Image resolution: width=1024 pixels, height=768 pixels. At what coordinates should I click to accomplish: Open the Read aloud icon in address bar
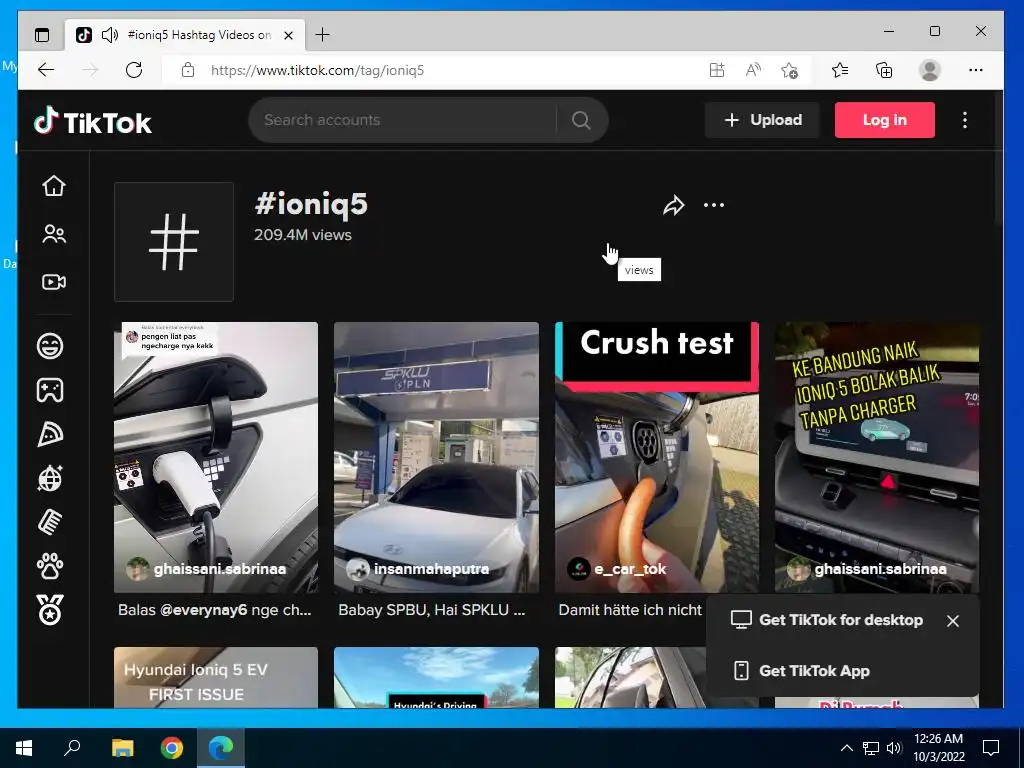click(753, 70)
